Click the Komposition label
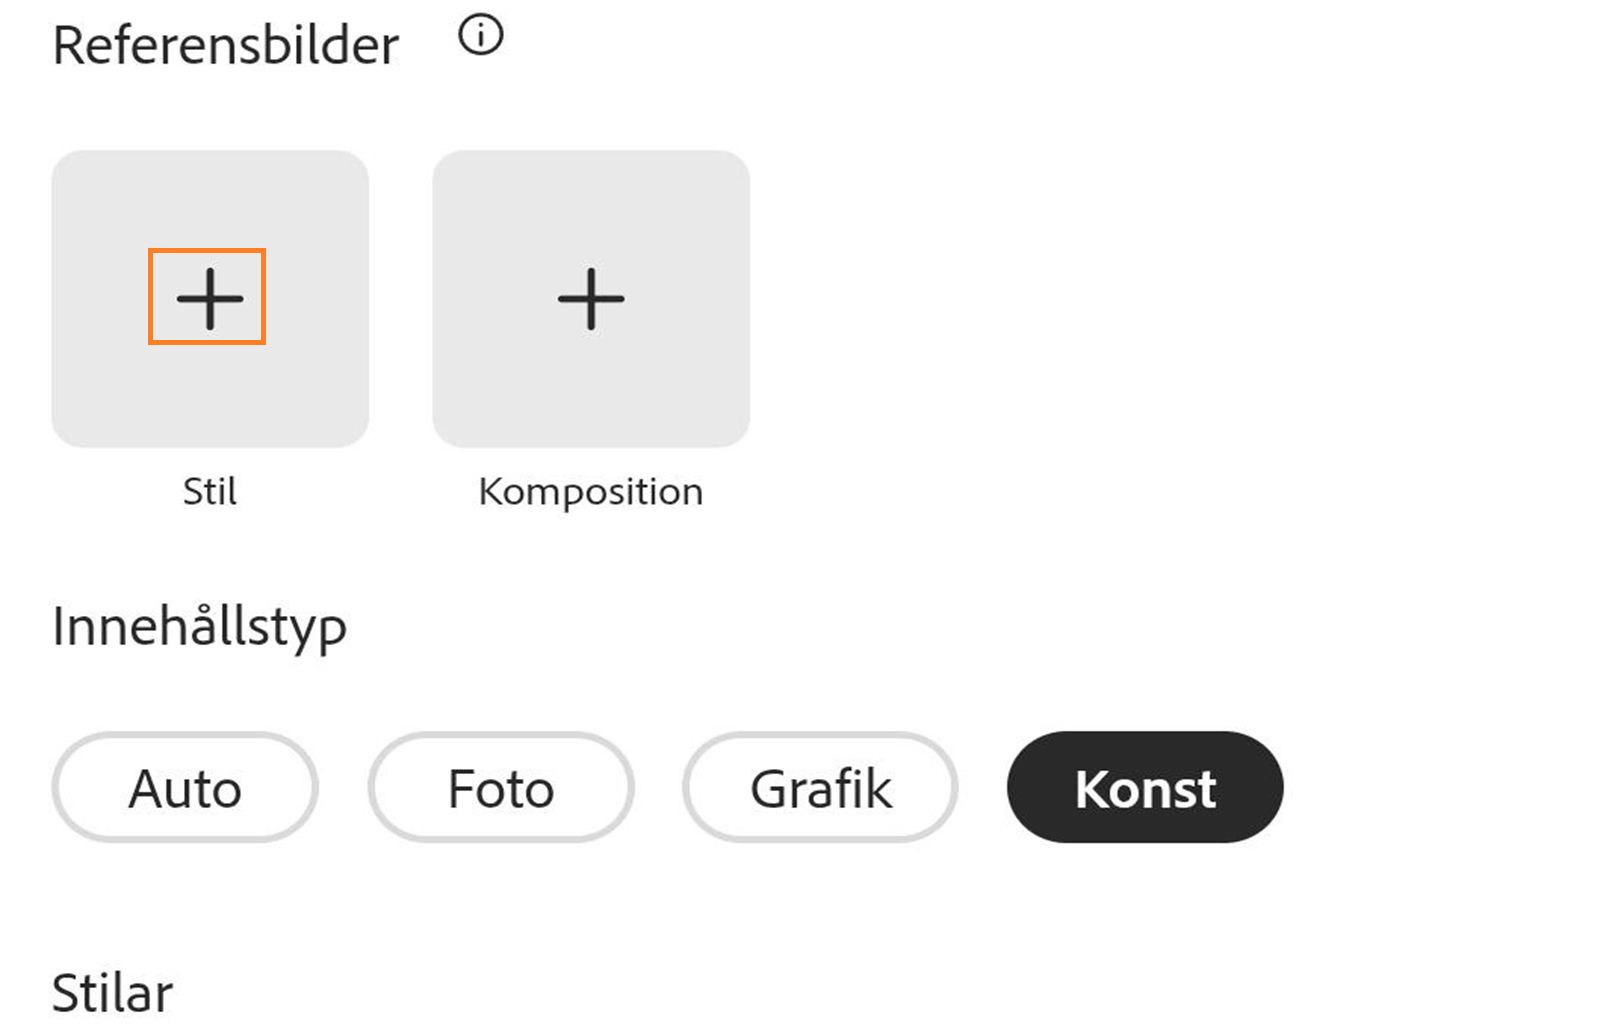 pyautogui.click(x=590, y=491)
